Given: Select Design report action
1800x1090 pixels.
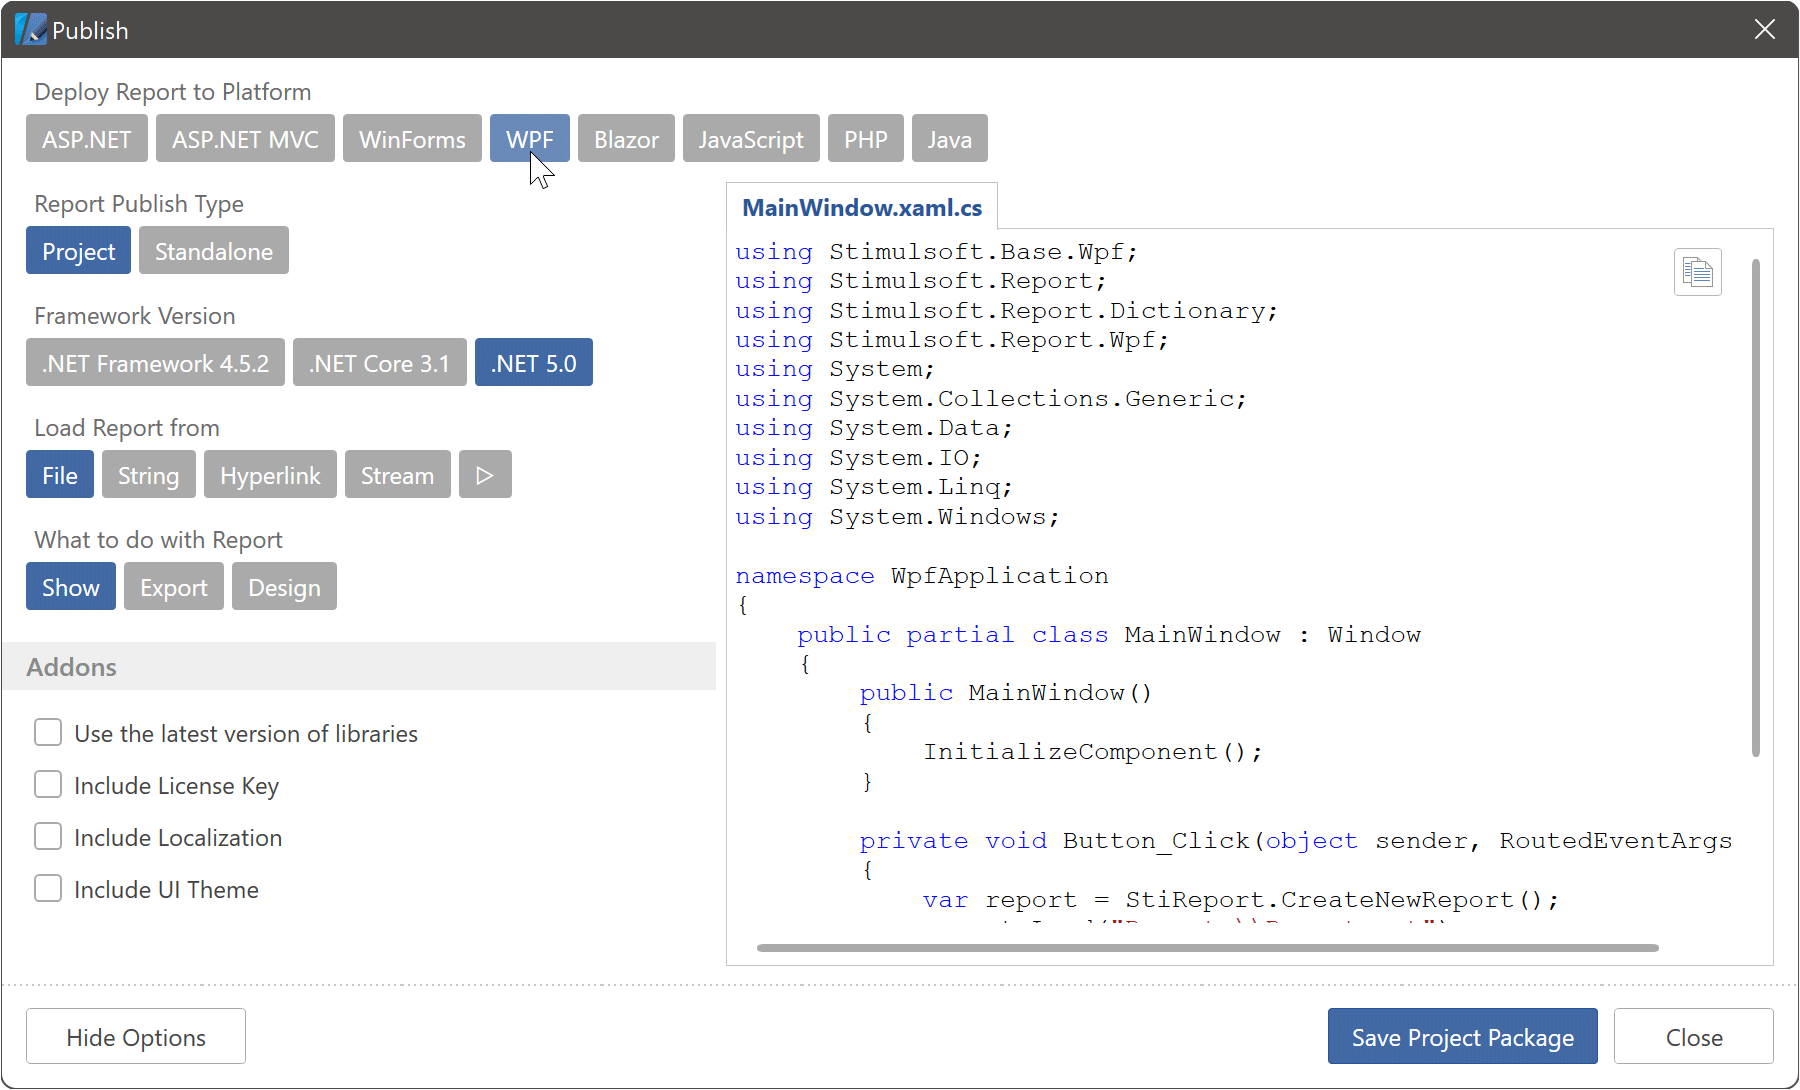Looking at the screenshot, I should pos(284,587).
